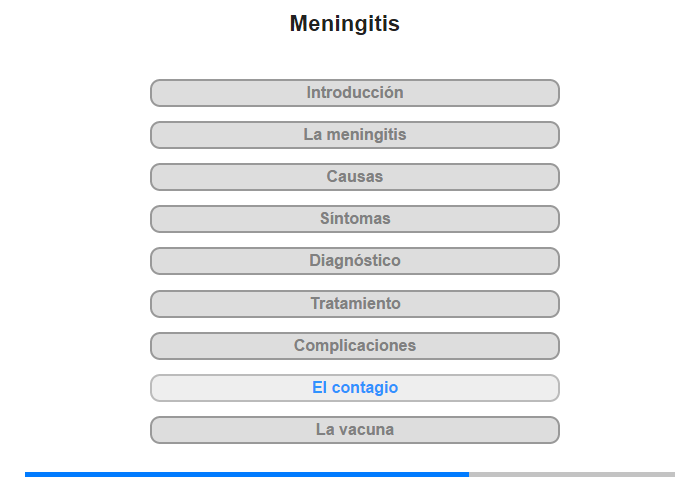Click the highlighted El contagio button

[x=354, y=388]
